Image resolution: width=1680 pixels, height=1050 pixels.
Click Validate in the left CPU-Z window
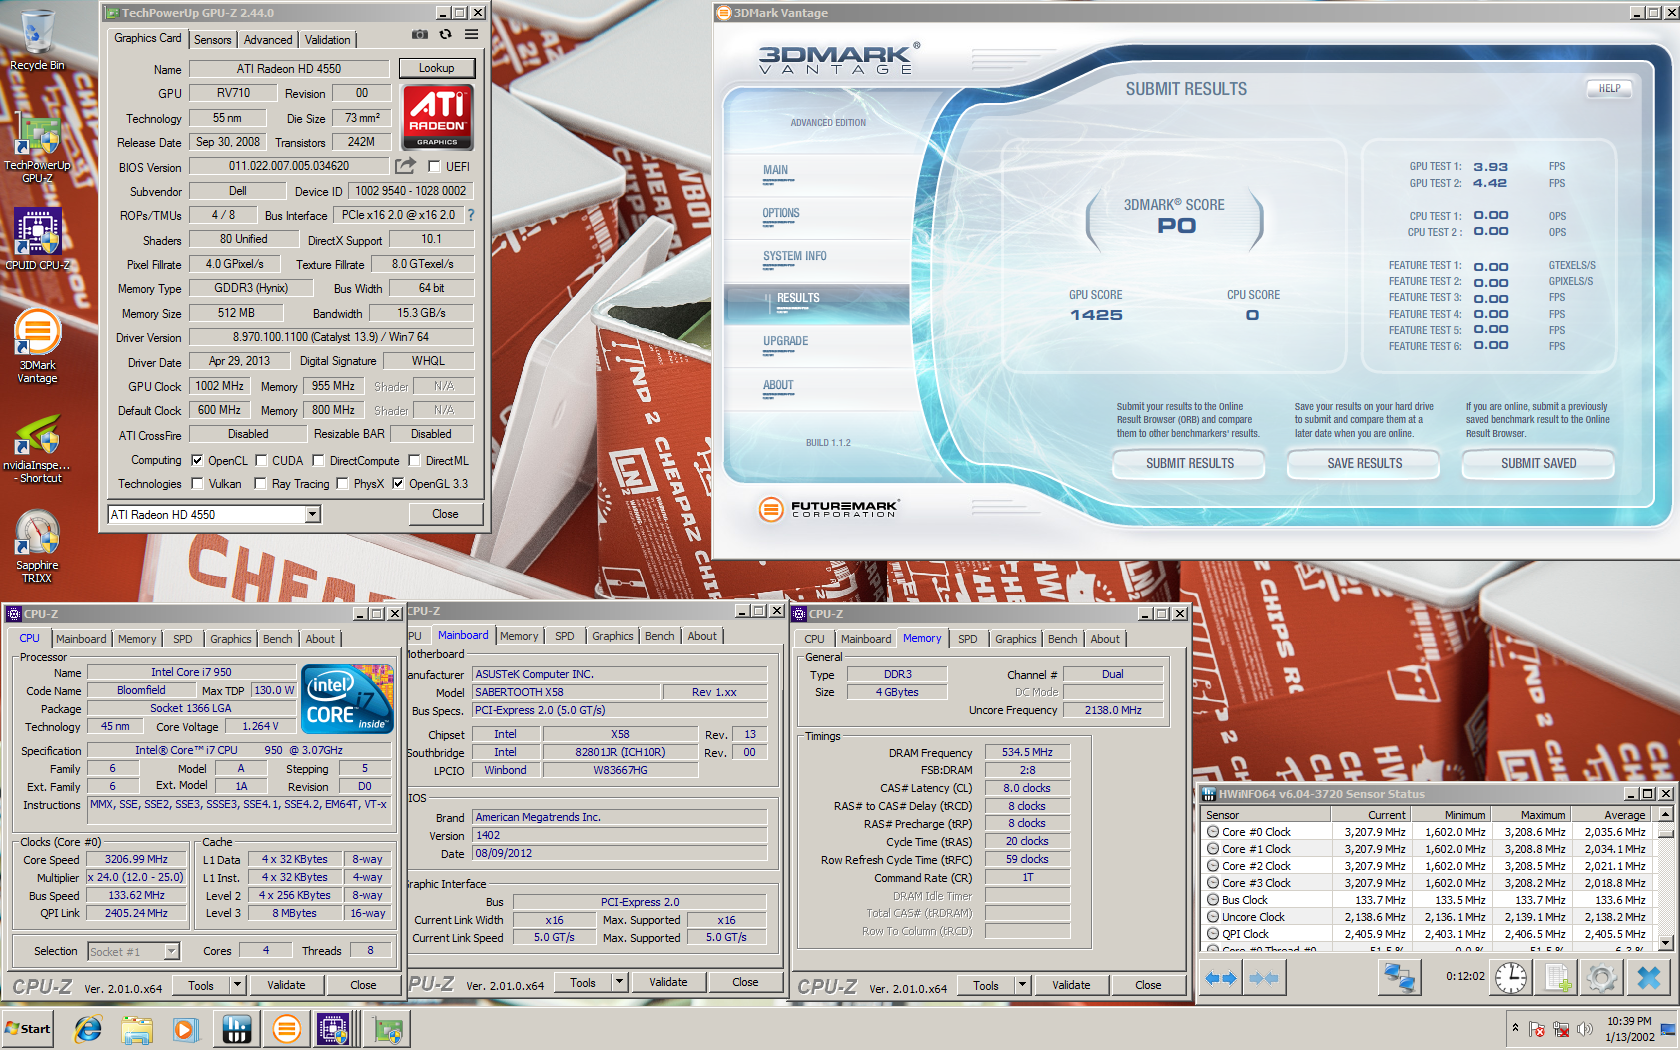(286, 985)
